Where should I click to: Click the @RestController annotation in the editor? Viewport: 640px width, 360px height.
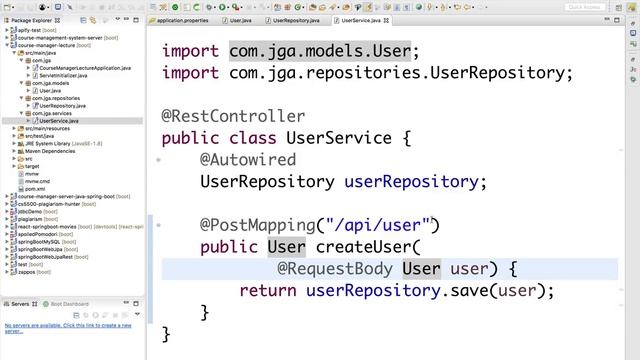click(233, 116)
